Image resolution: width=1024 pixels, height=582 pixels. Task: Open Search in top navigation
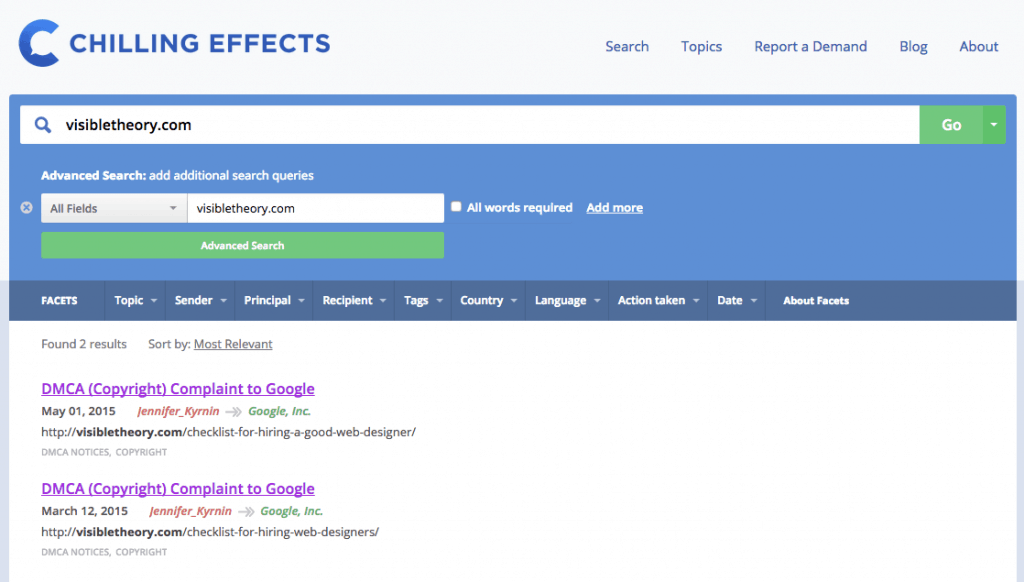click(627, 46)
